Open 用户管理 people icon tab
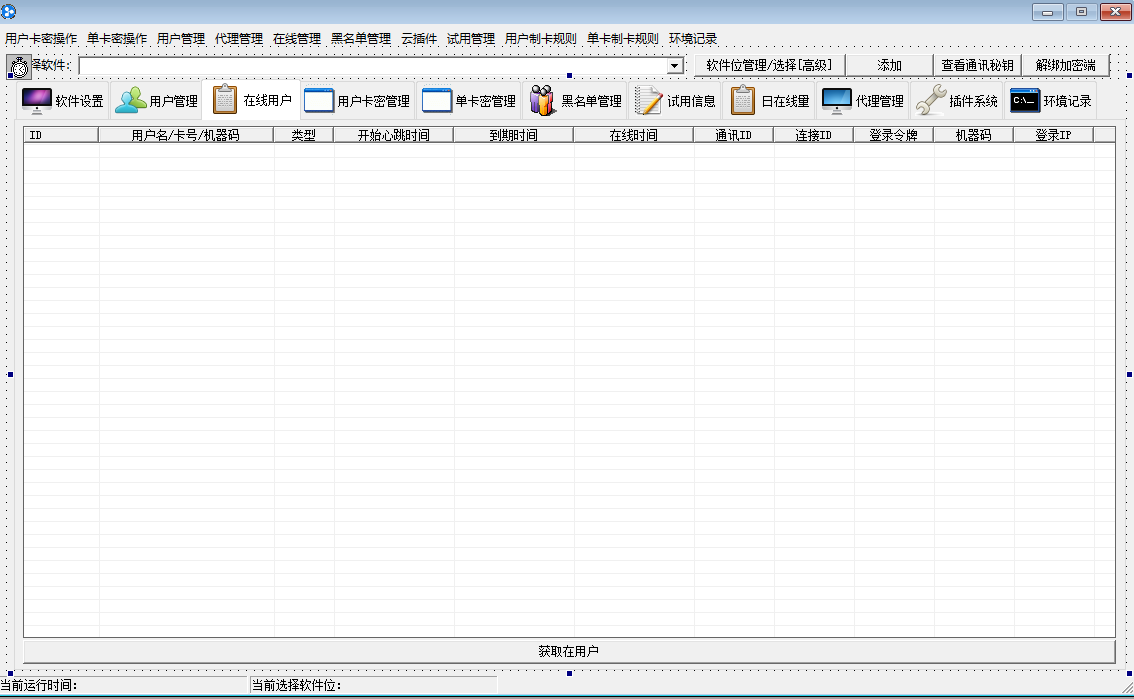The height and width of the screenshot is (699, 1134). pyautogui.click(x=130, y=101)
